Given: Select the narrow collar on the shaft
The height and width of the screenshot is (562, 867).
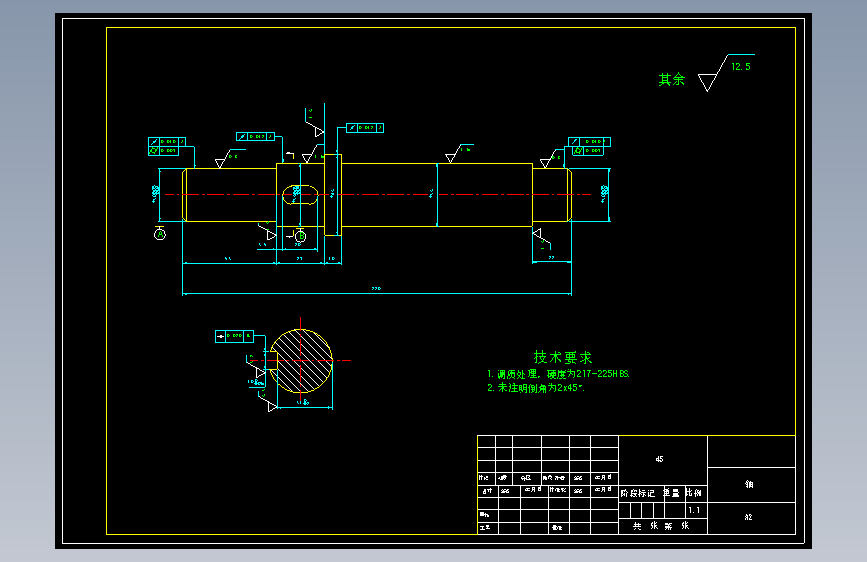Looking at the screenshot, I should (333, 195).
